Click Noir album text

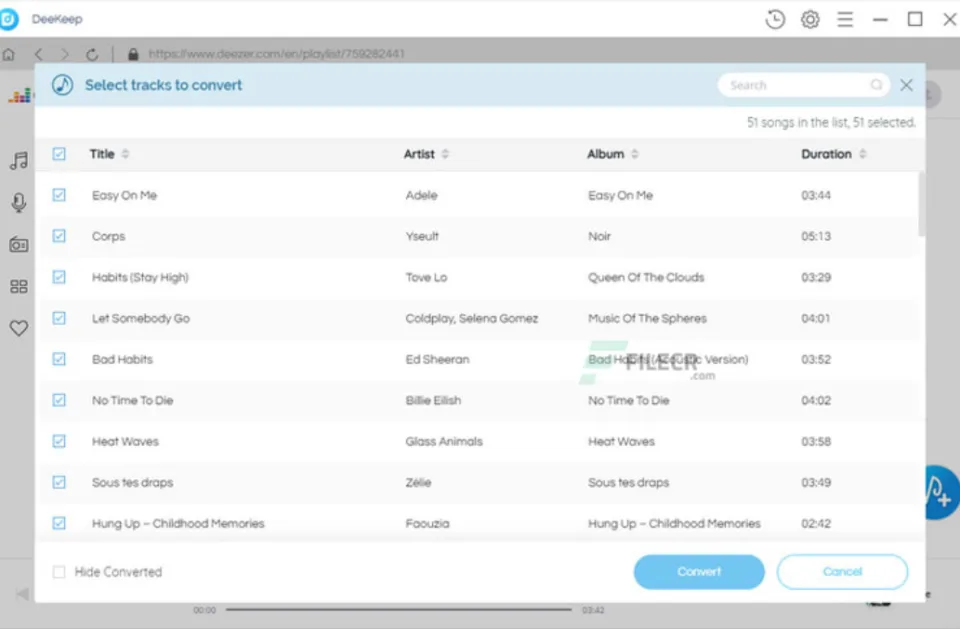[599, 236]
